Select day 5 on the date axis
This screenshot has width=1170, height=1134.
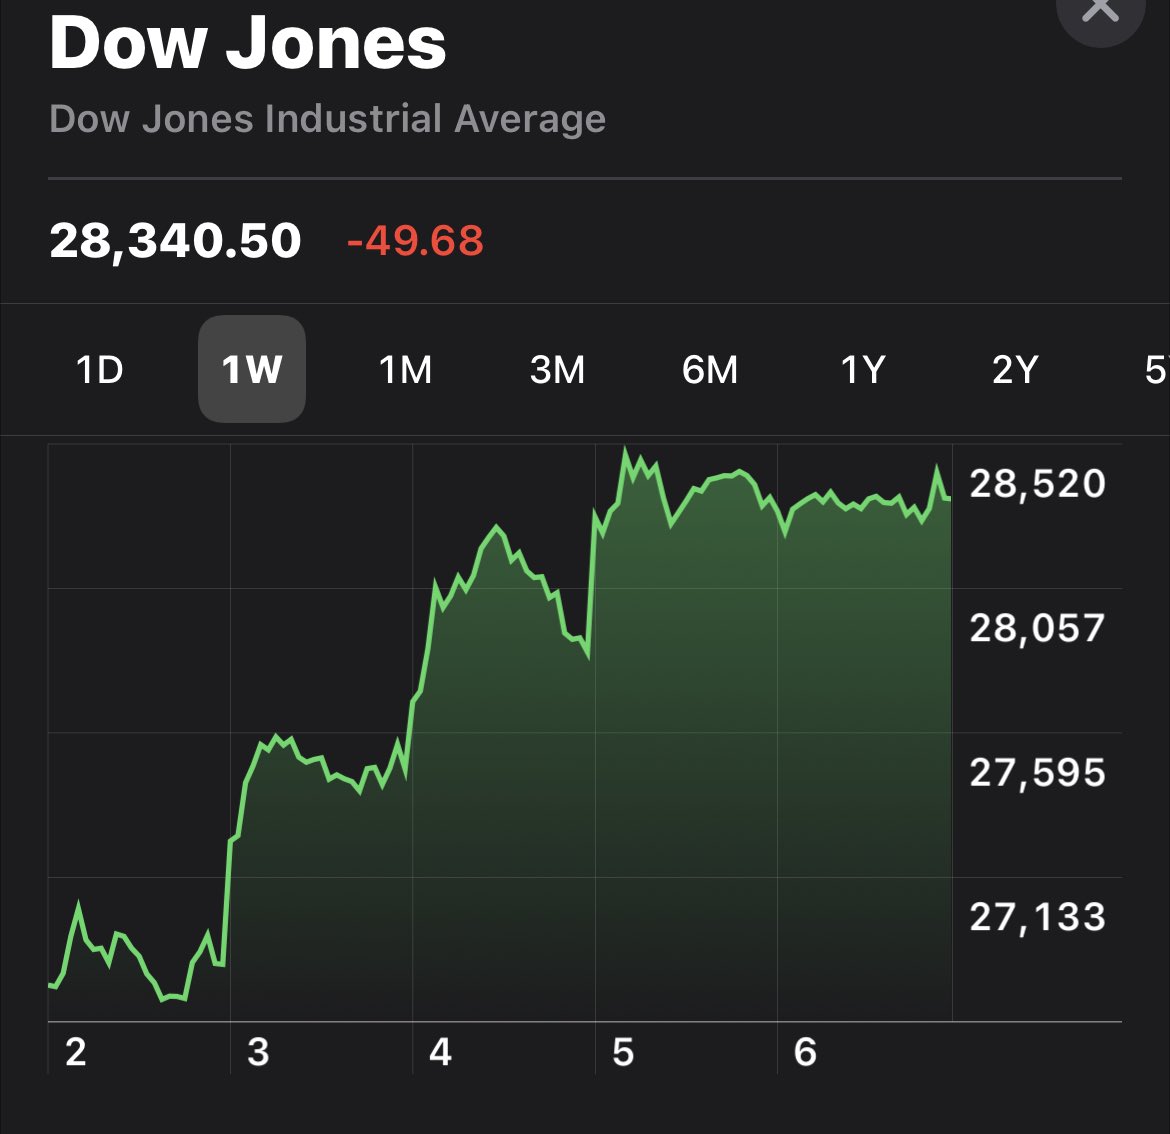pos(623,1052)
